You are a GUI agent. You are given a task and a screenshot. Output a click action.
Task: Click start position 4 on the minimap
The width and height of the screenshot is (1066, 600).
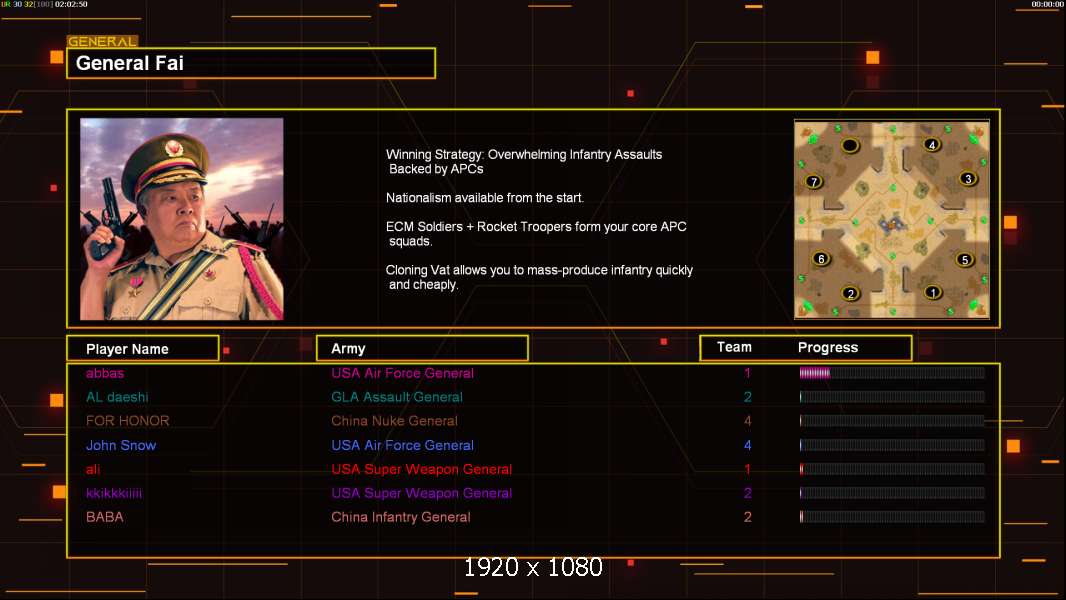tap(932, 144)
